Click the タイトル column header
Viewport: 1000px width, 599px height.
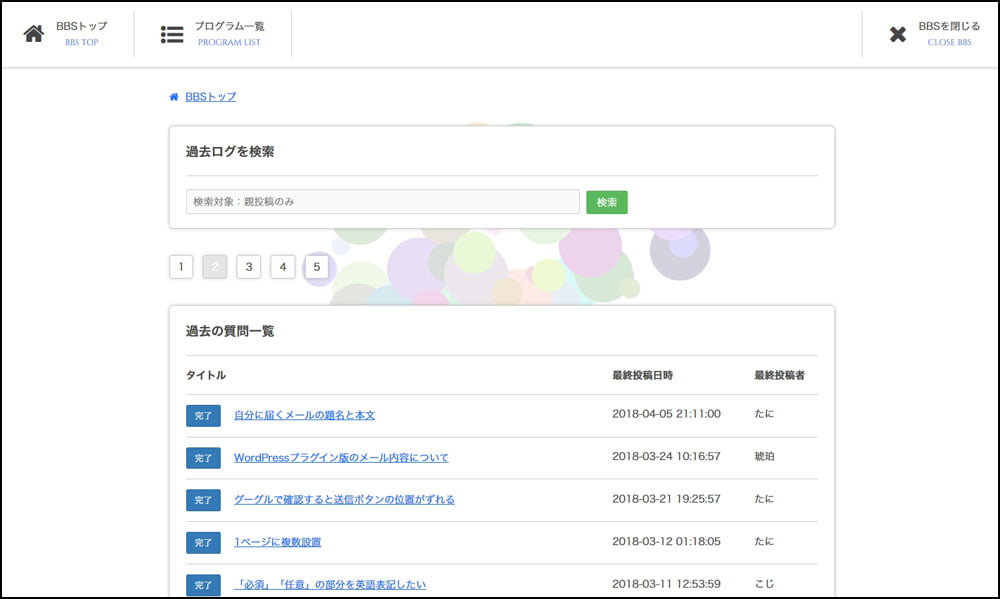tap(205, 375)
